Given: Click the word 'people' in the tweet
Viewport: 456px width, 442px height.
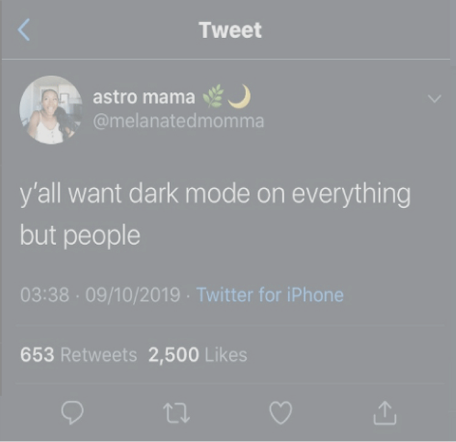Looking at the screenshot, I should (x=102, y=236).
